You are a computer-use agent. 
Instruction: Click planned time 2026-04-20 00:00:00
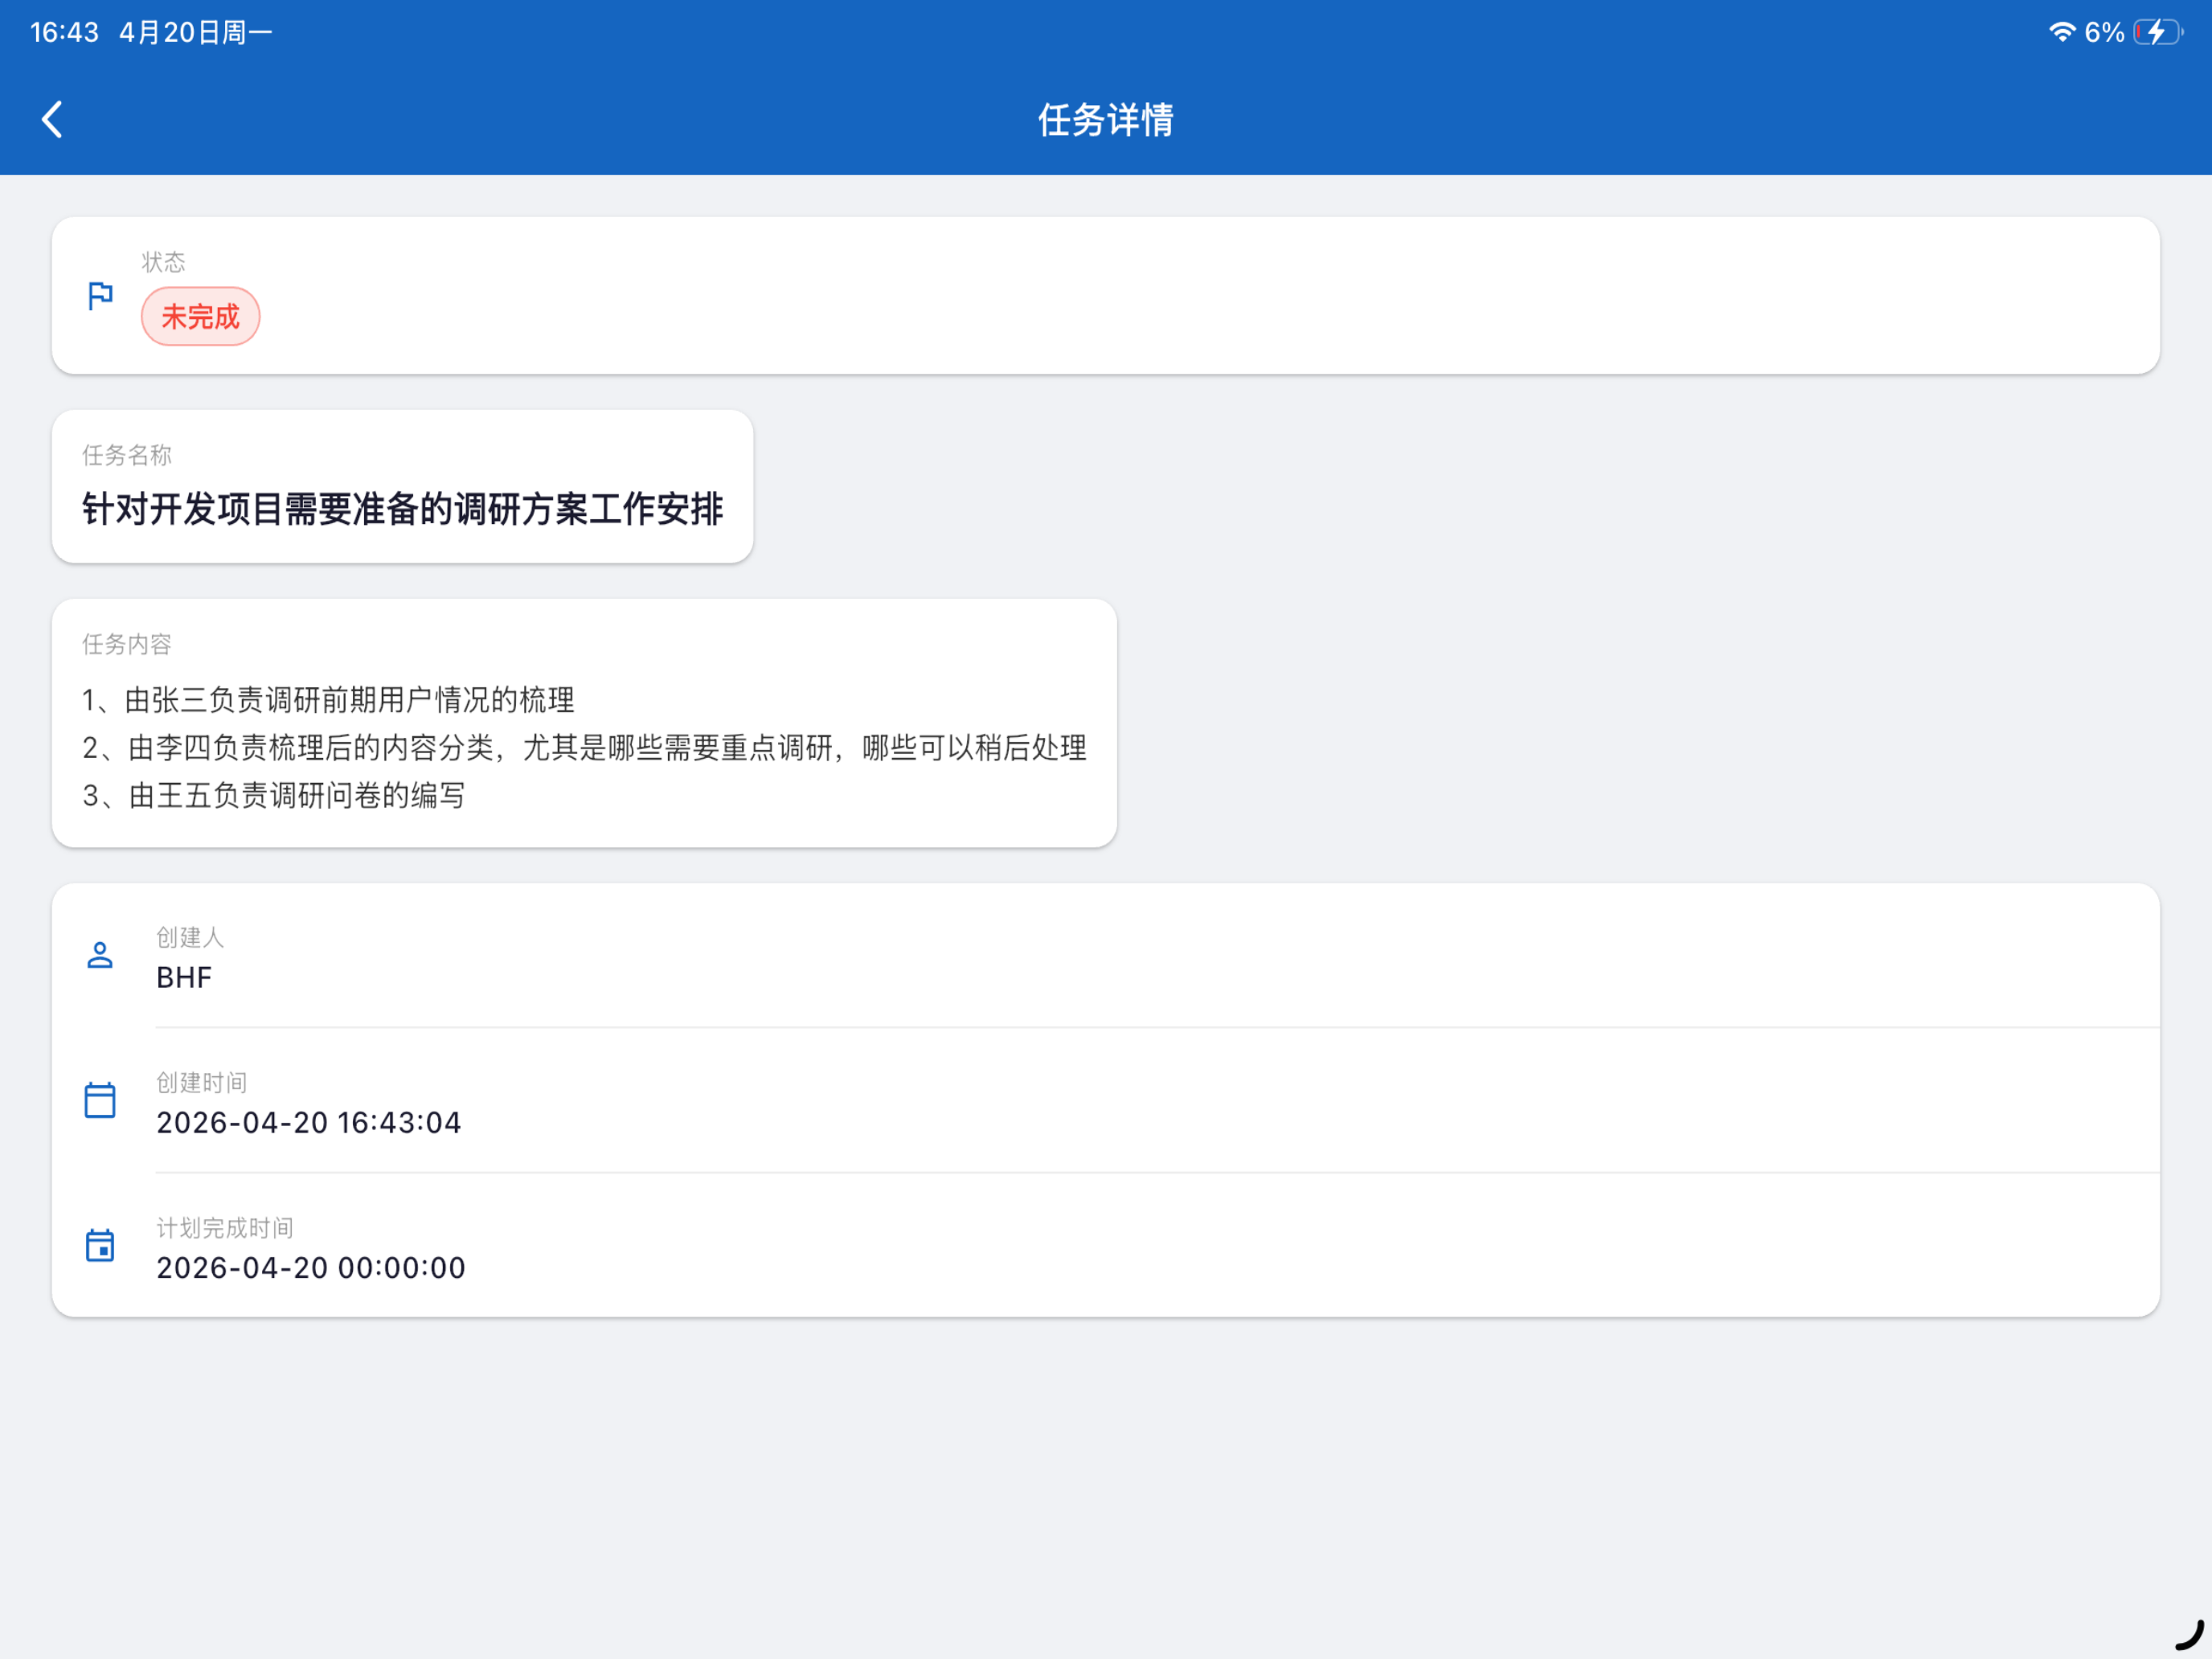coord(311,1267)
